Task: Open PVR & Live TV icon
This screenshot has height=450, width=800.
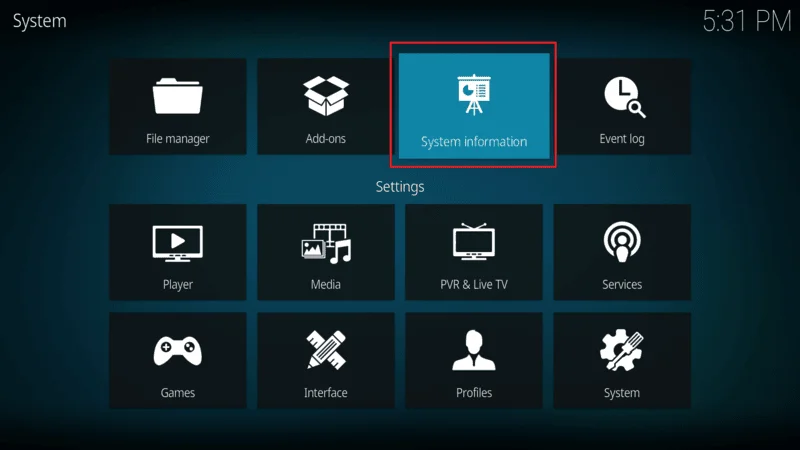Action: 474,241
